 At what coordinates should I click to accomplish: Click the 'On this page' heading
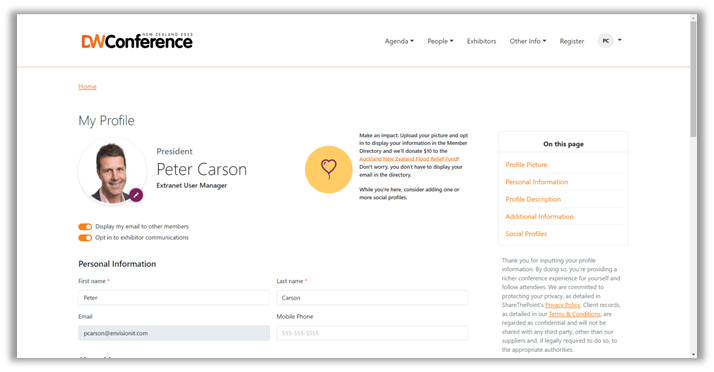click(x=563, y=144)
